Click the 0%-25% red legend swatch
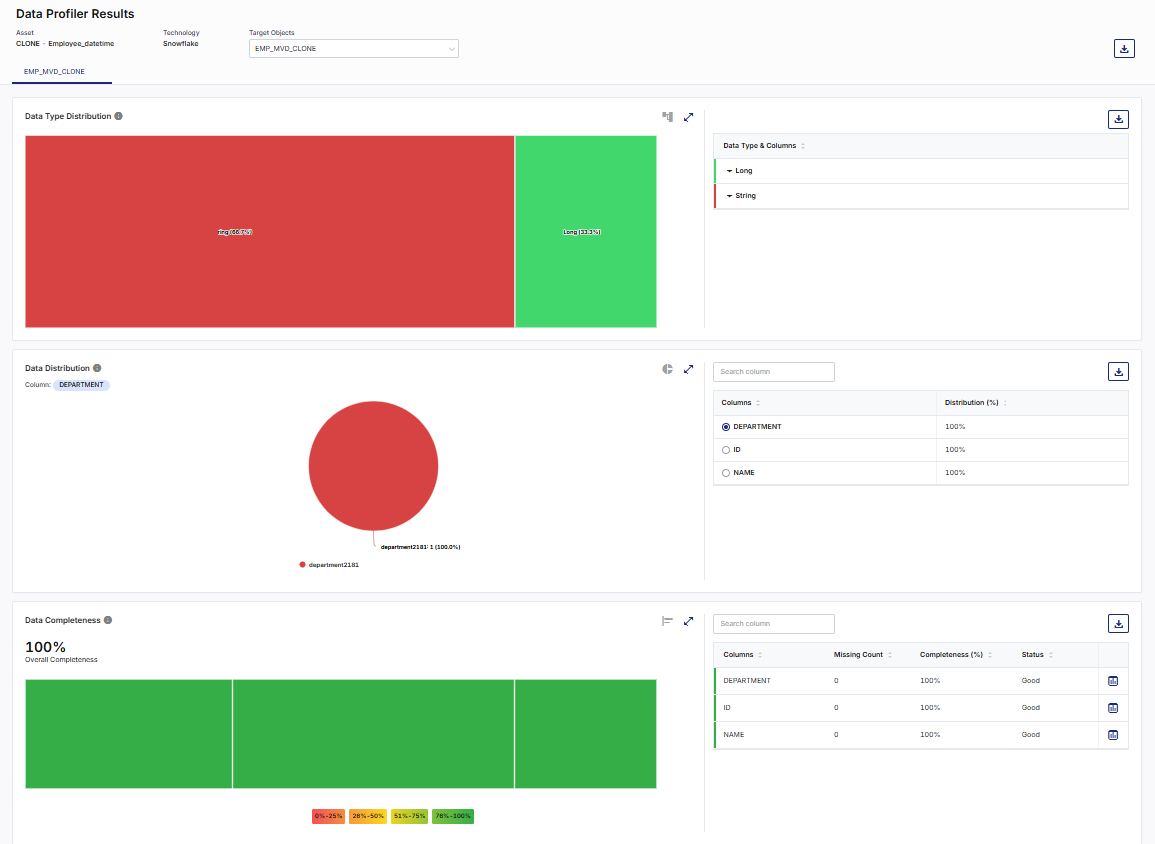 tap(329, 816)
